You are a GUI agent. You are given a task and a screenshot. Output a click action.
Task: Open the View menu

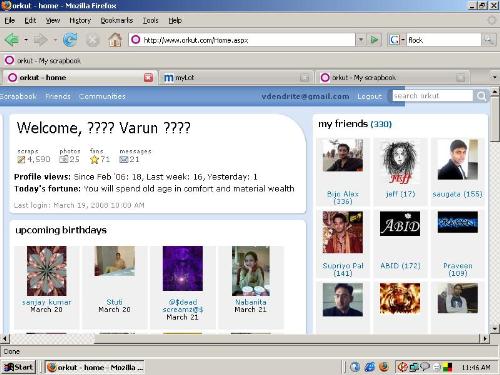pos(53,21)
